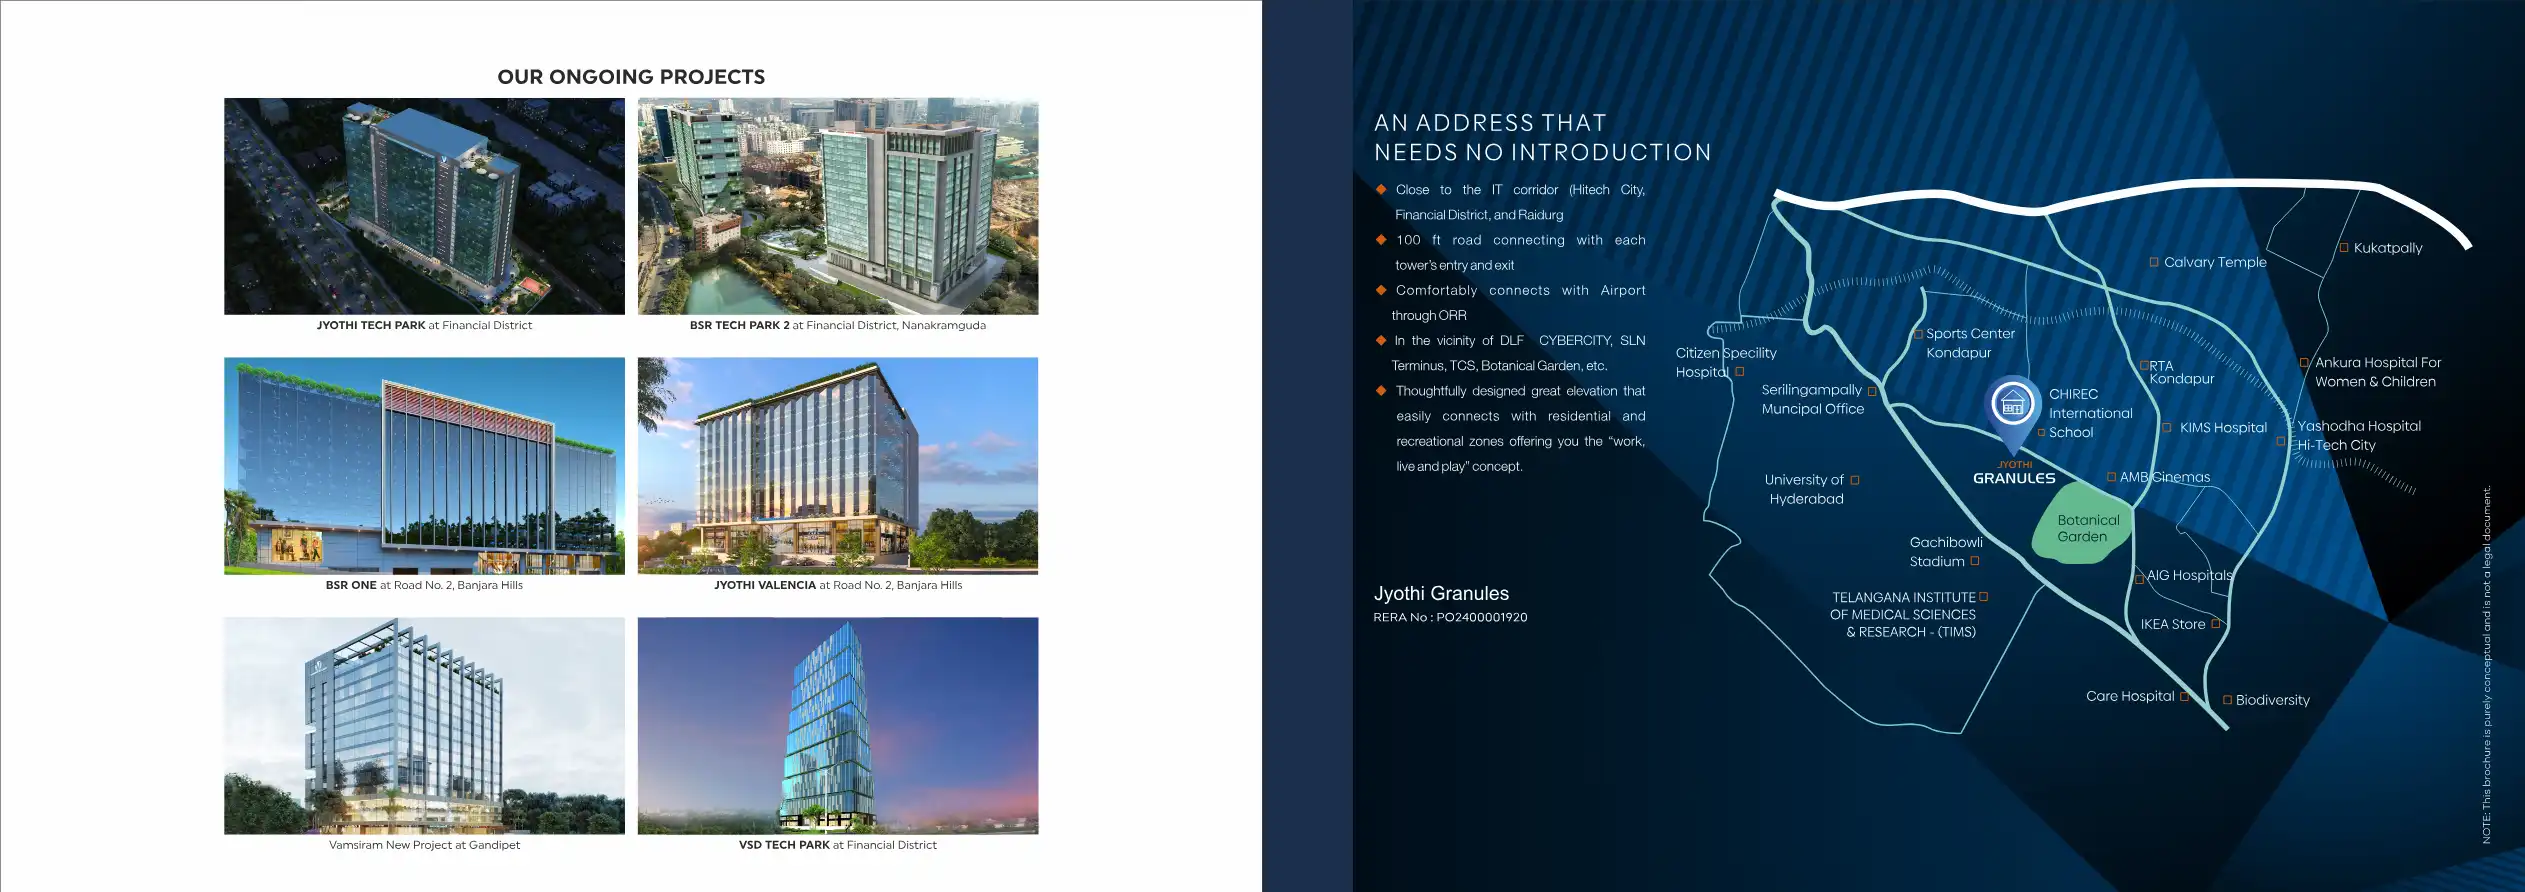Click the CHIREC International School label
This screenshot has width=2525, height=892.
pyautogui.click(x=2089, y=413)
